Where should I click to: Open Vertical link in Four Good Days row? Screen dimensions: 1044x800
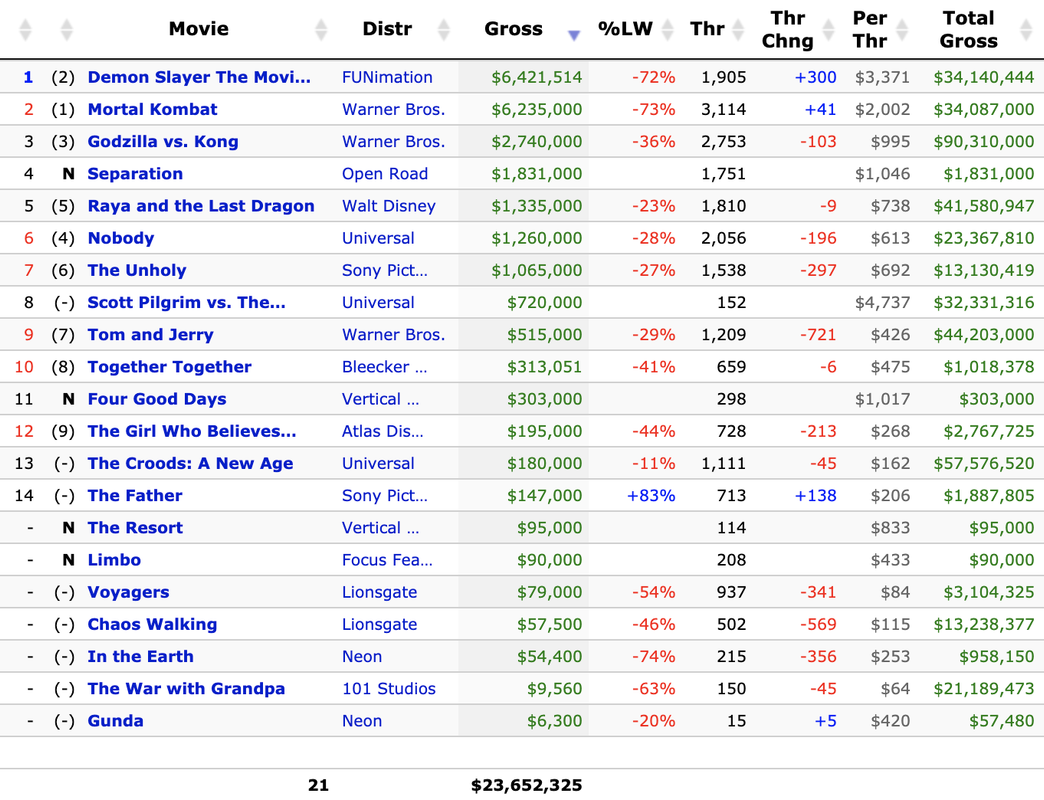(x=381, y=399)
